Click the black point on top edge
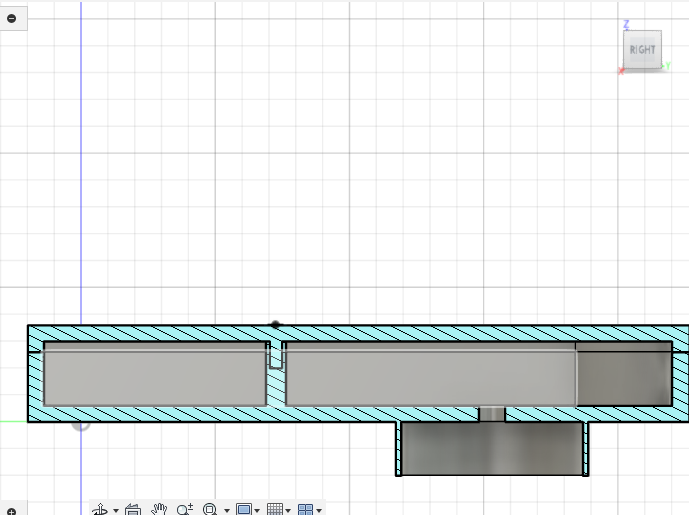This screenshot has height=515, width=689. pyautogui.click(x=275, y=325)
